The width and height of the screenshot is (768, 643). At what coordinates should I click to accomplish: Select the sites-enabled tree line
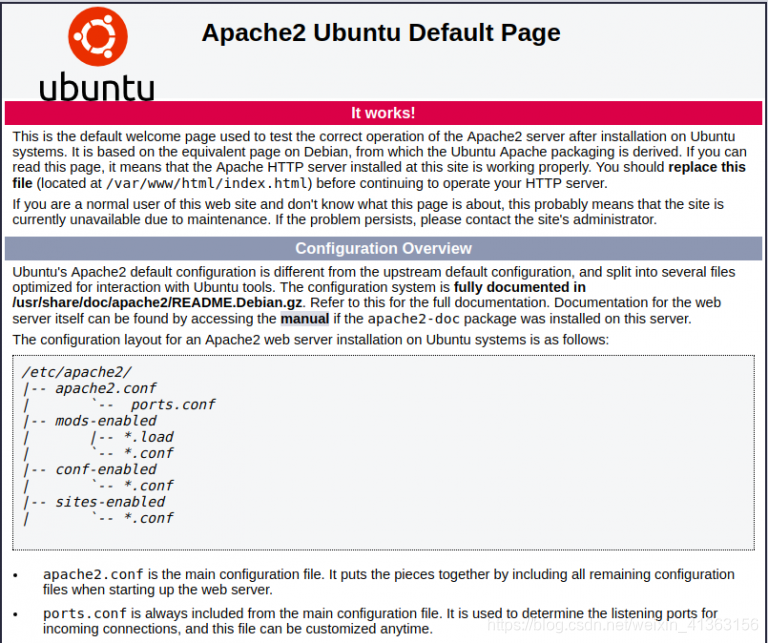pyautogui.click(x=94, y=502)
